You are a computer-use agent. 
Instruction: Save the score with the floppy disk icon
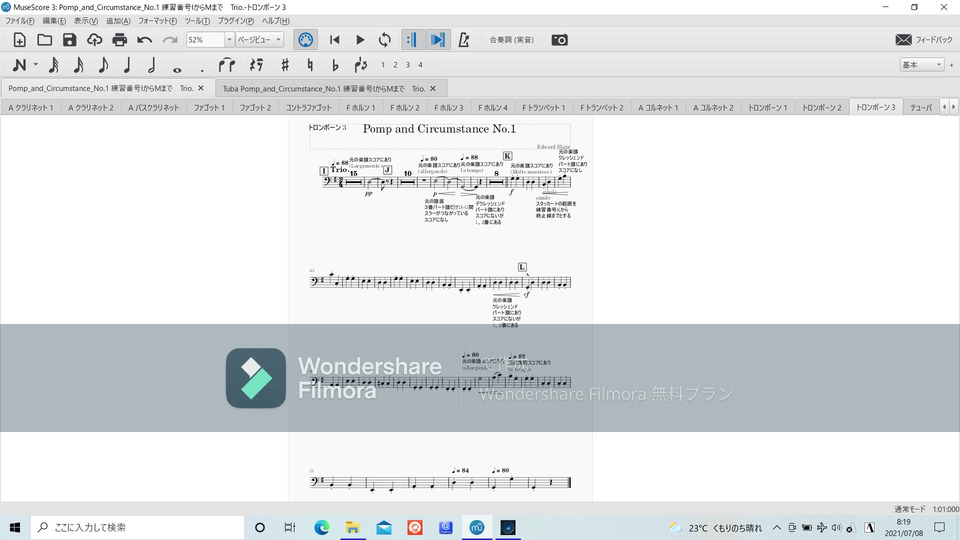69,40
